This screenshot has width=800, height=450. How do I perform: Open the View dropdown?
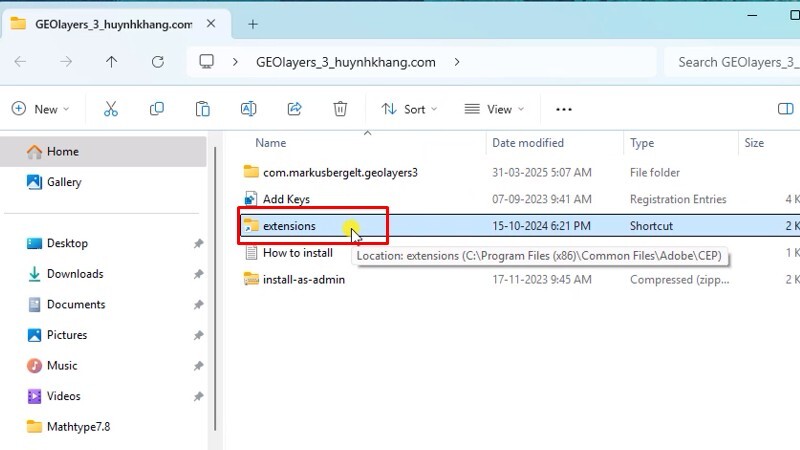coord(494,109)
